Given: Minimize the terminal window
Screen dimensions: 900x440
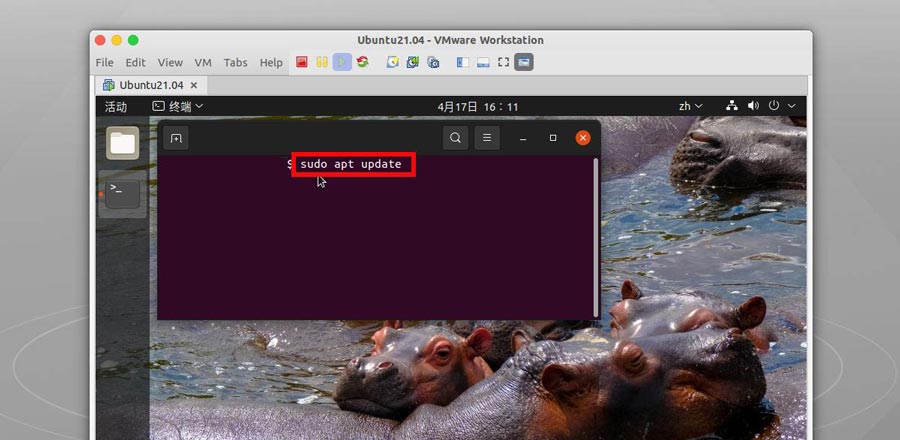Looking at the screenshot, I should coord(523,138).
